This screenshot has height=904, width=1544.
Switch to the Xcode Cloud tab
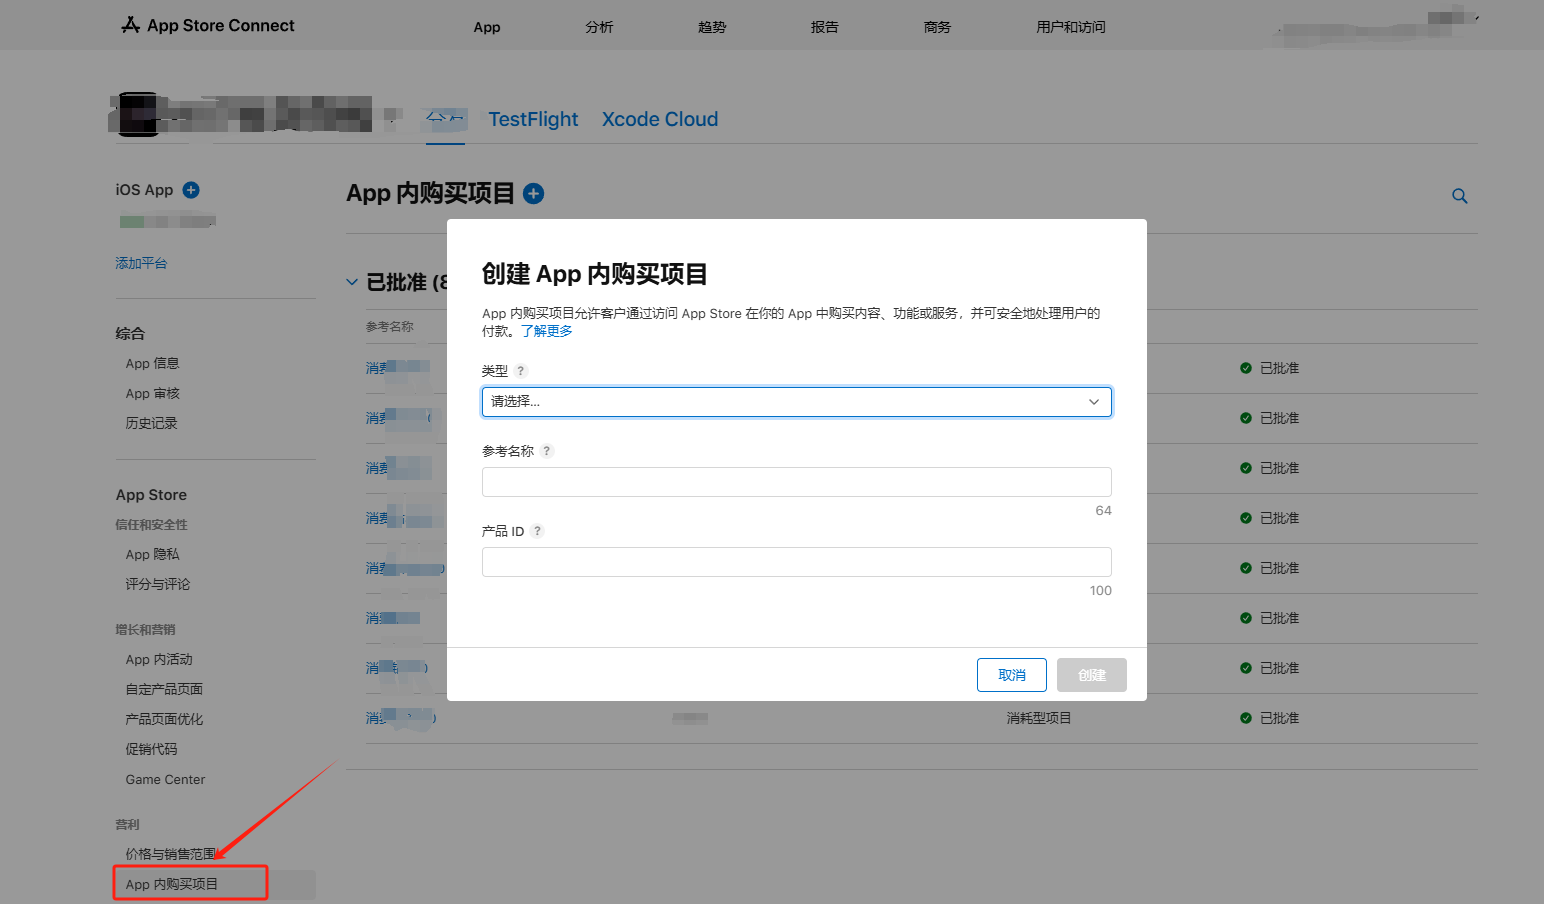(x=660, y=119)
